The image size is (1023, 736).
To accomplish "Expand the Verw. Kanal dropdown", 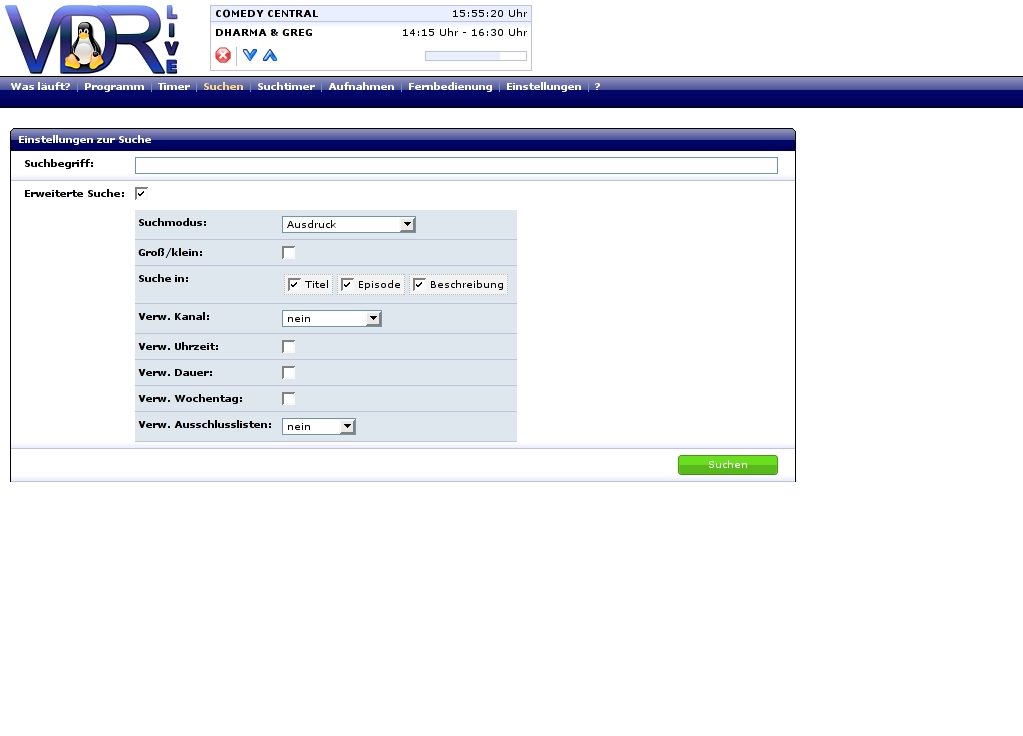I will pos(331,319).
